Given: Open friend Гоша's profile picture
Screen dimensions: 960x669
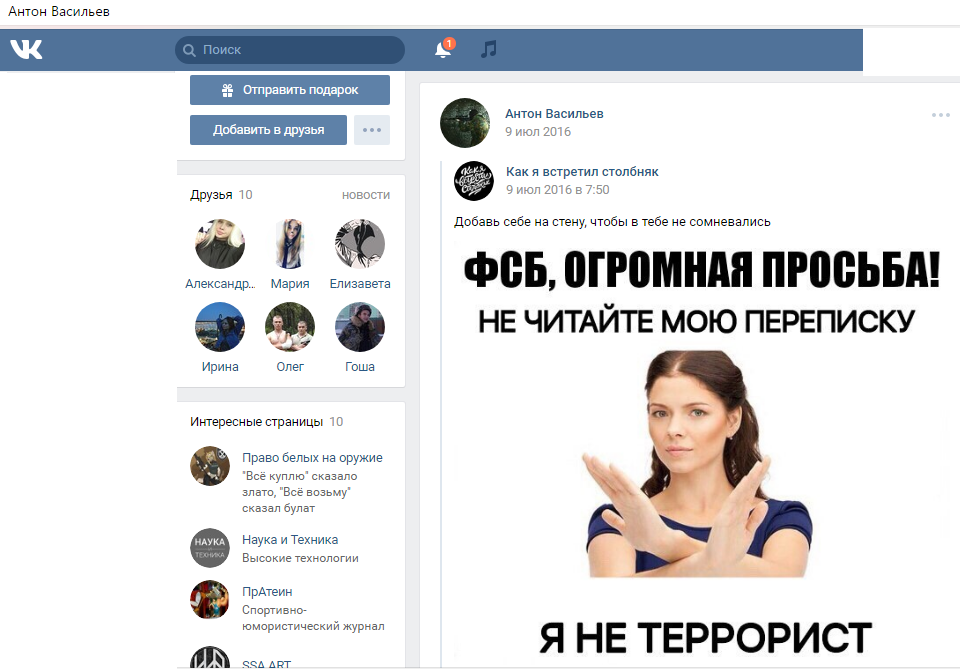Looking at the screenshot, I should [360, 327].
